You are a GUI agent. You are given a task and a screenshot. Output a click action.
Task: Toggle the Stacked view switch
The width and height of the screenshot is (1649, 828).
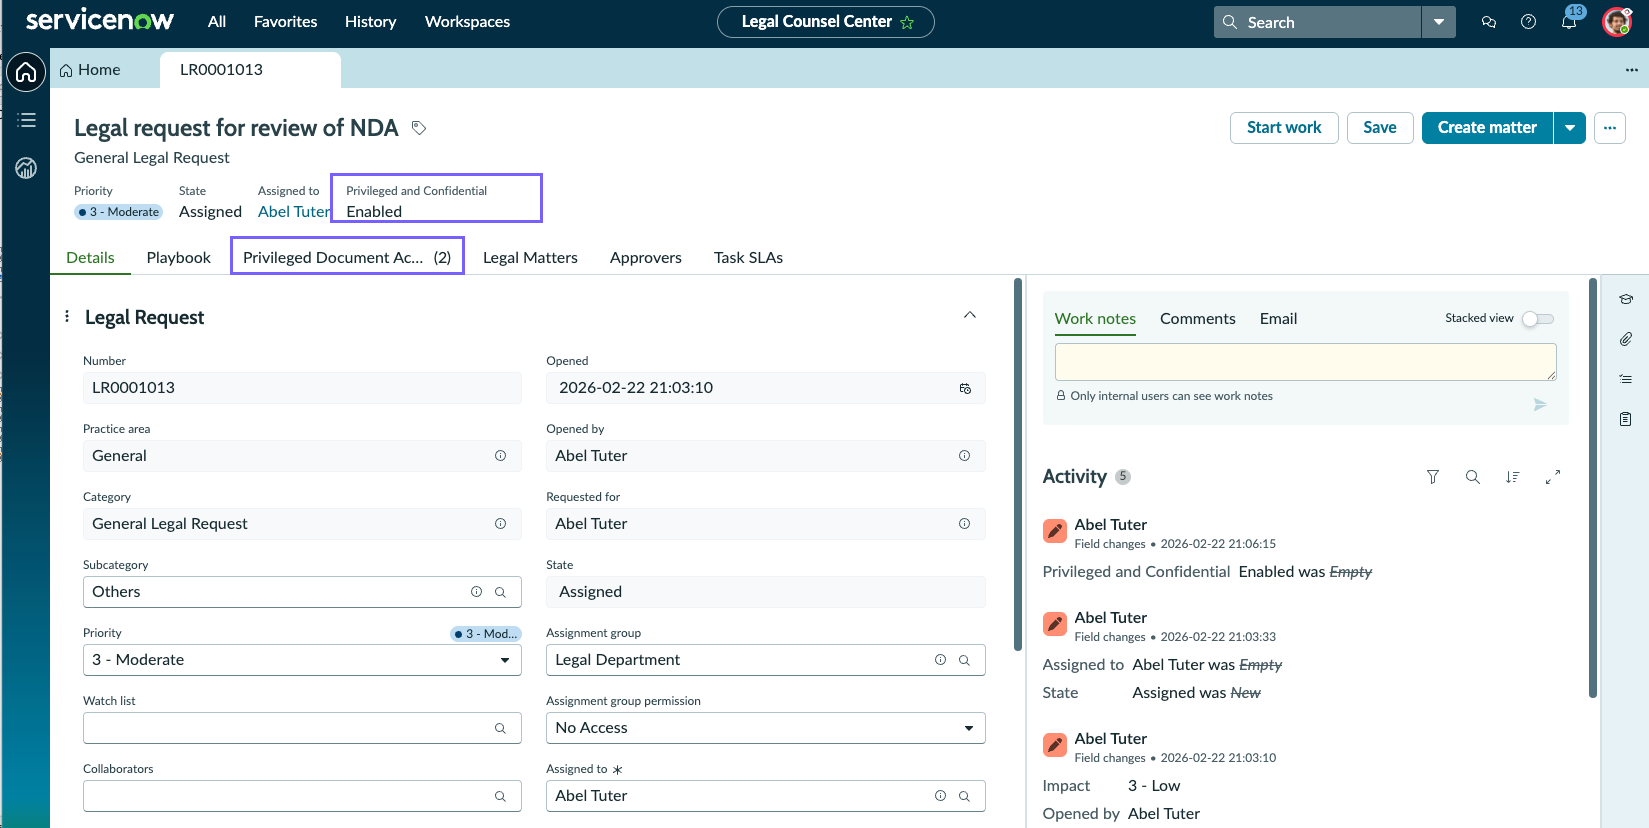(x=1538, y=319)
